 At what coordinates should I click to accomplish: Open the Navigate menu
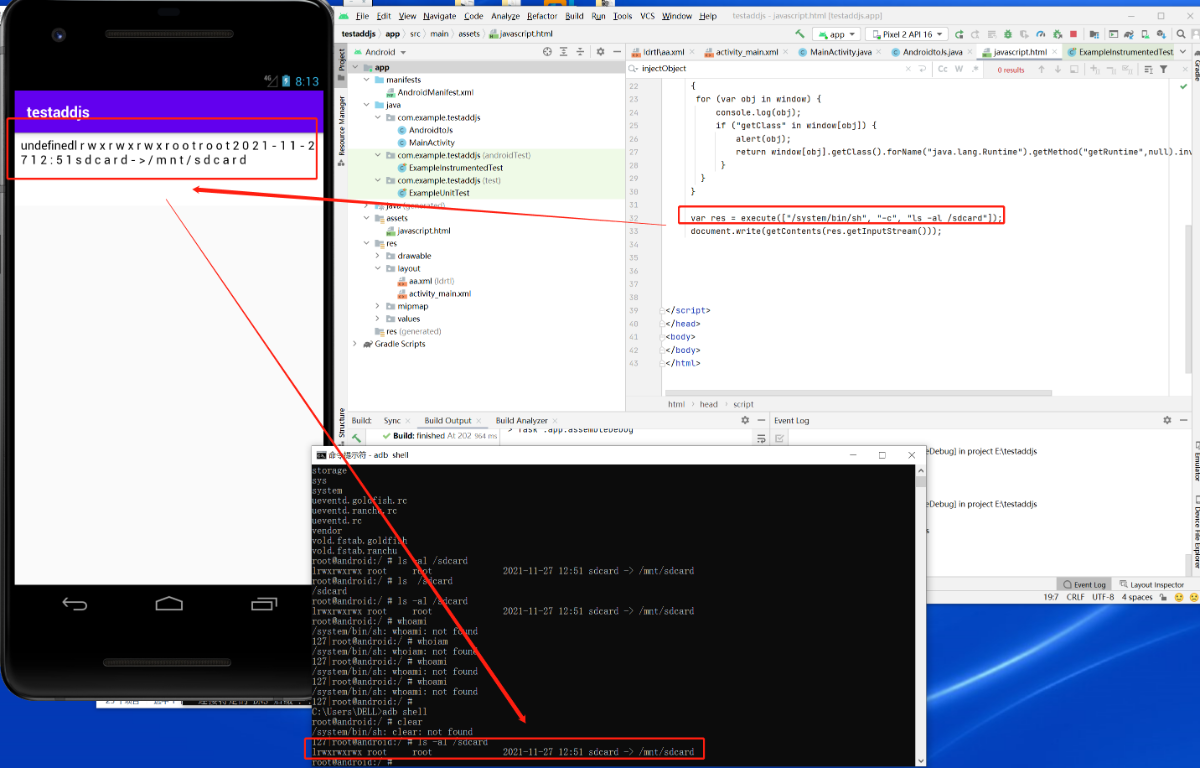439,16
